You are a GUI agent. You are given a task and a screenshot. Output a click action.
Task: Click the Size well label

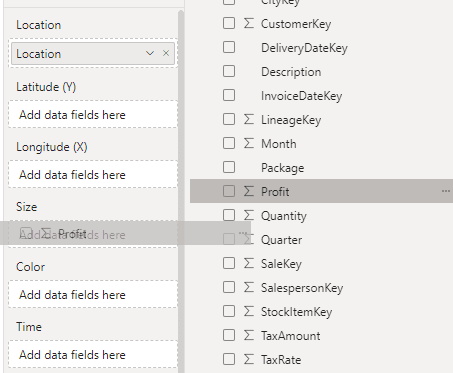coord(27,207)
